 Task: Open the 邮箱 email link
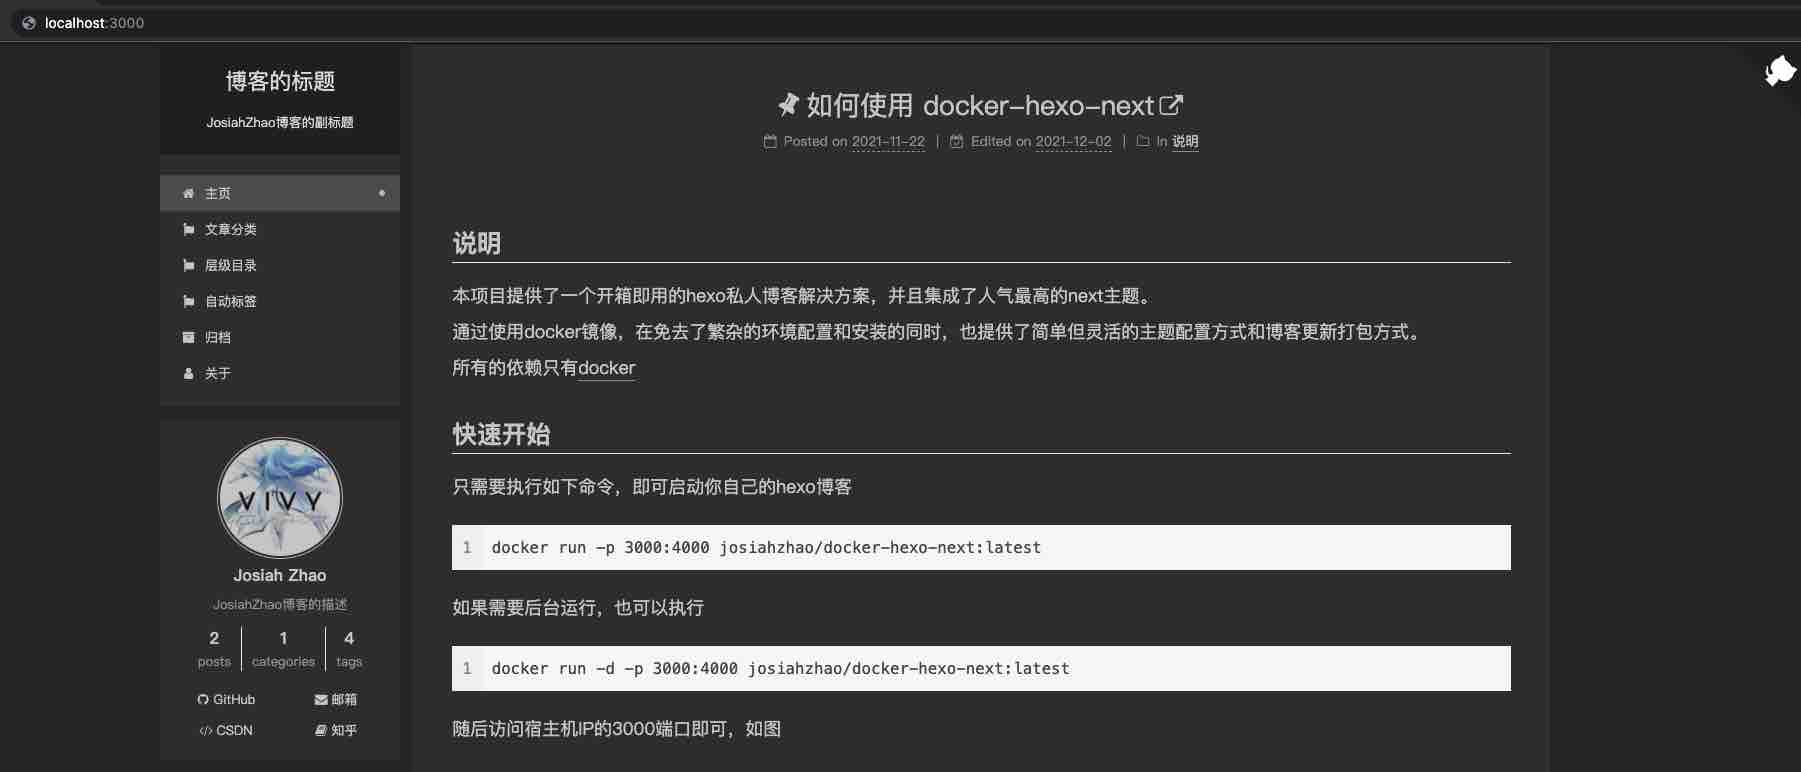335,699
